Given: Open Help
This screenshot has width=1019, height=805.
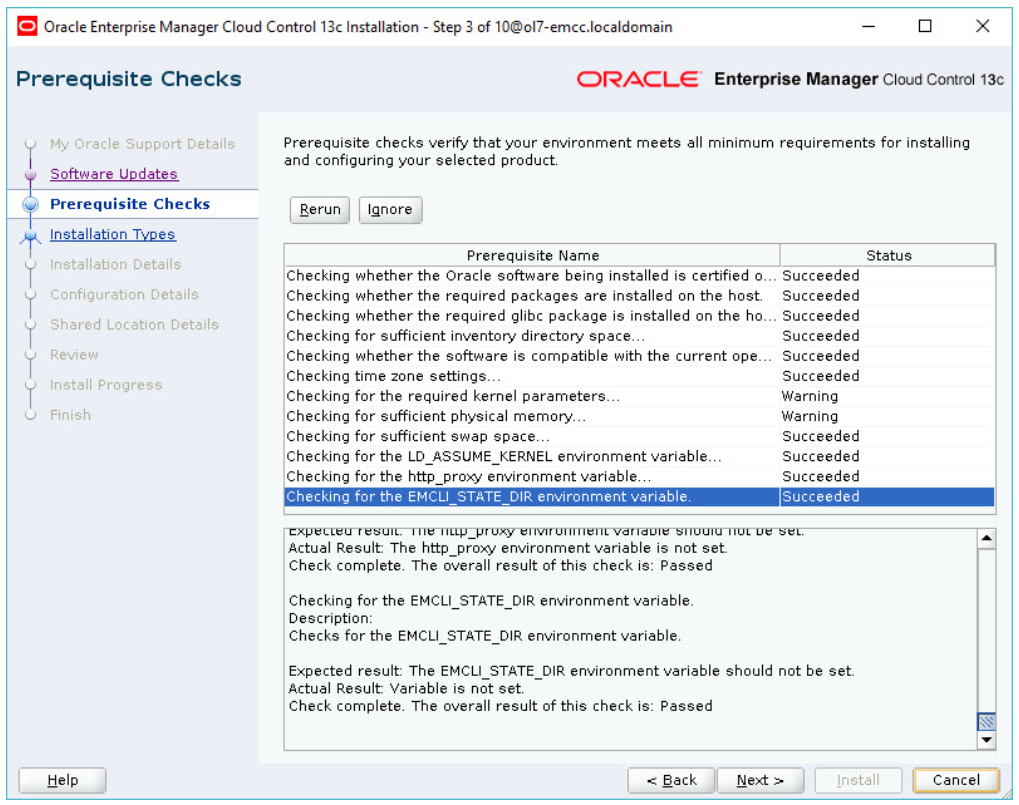Looking at the screenshot, I should pyautogui.click(x=62, y=780).
